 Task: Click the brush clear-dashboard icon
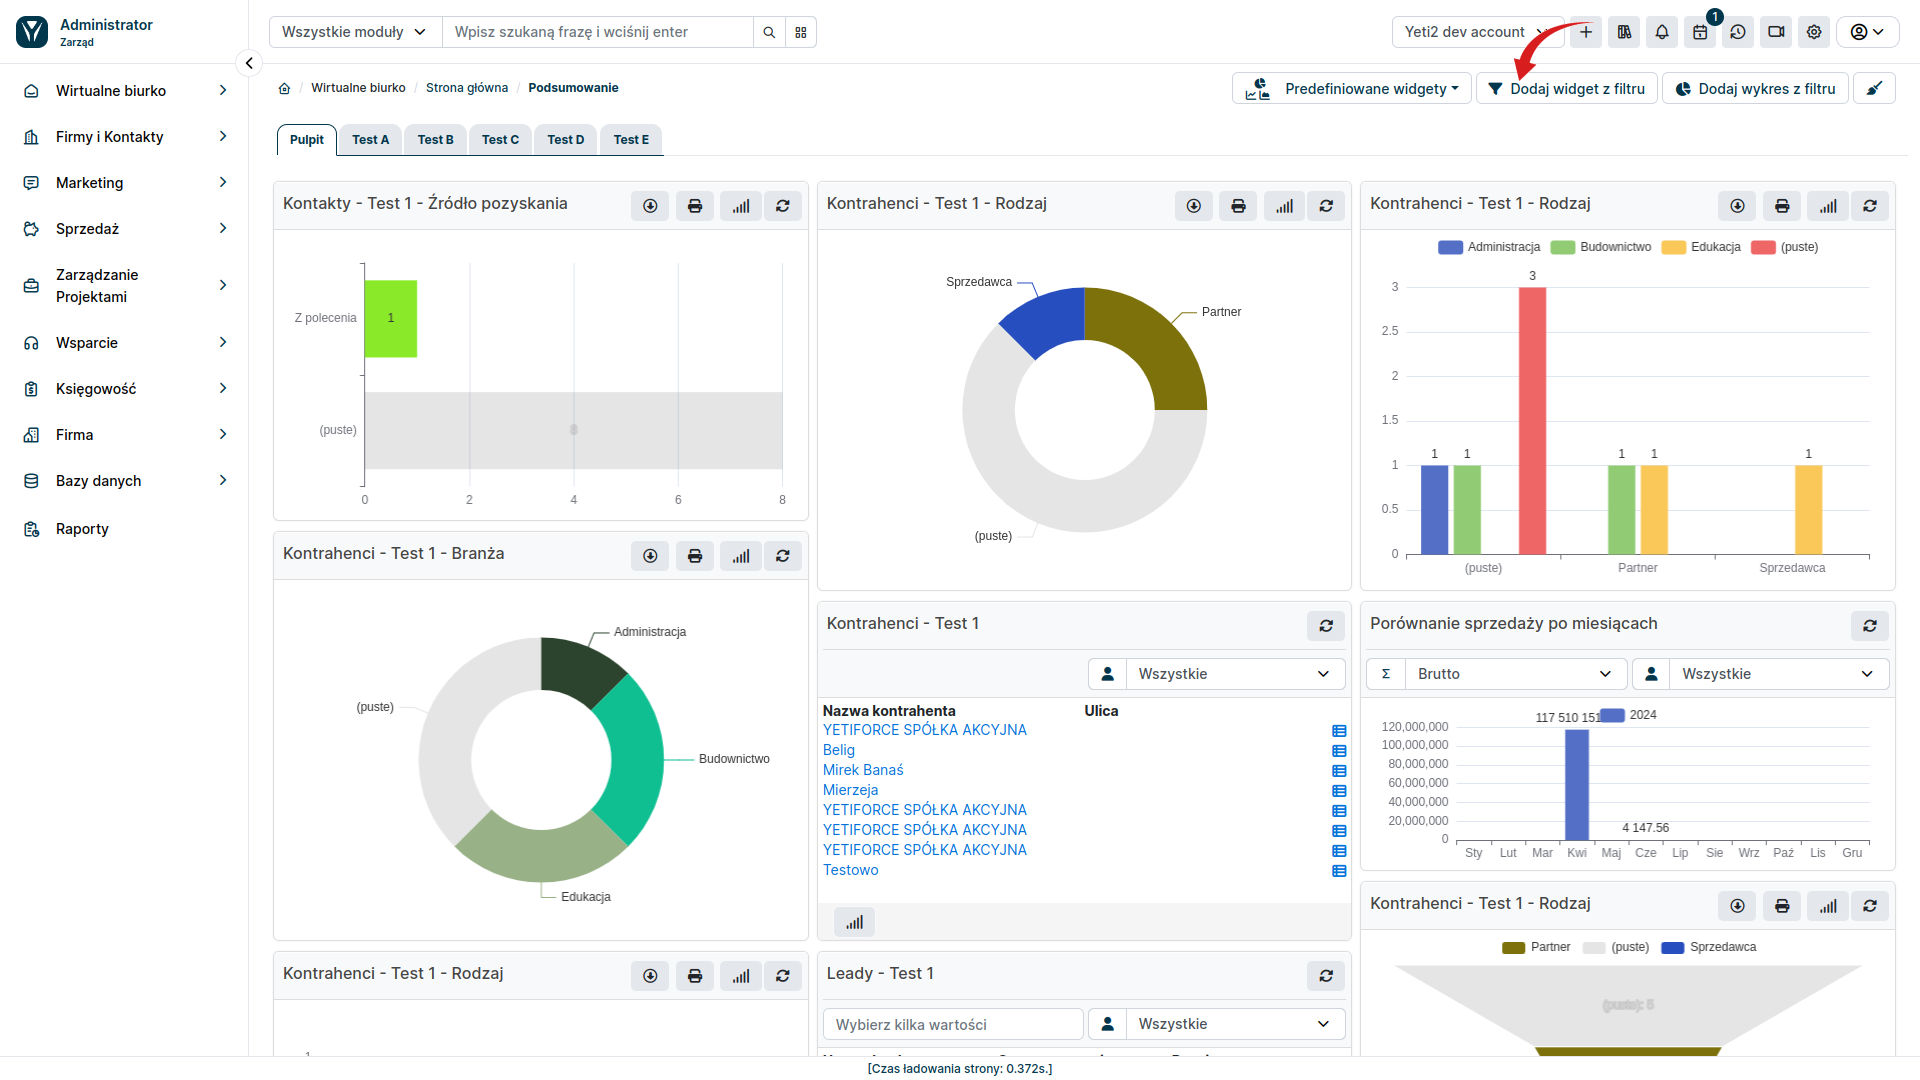1875,88
